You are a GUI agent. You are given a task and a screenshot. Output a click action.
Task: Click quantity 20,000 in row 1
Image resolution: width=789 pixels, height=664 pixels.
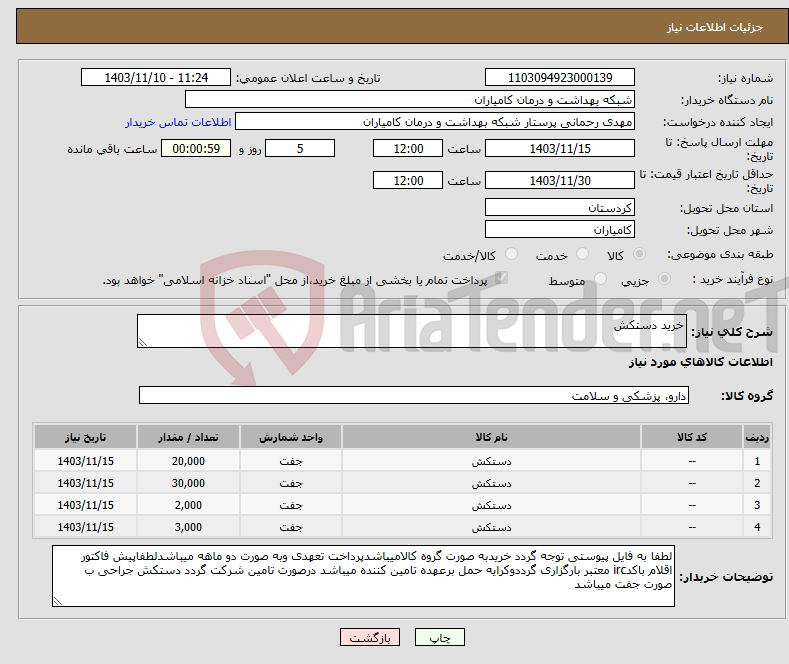[188, 461]
